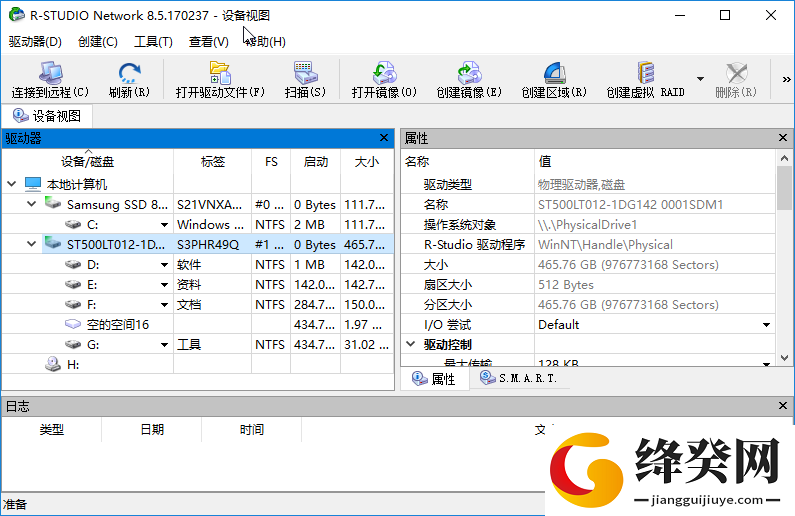Screen dimensions: 795x516
Task: Select the 空的空间16 unallocated space icon
Action: click(73, 324)
